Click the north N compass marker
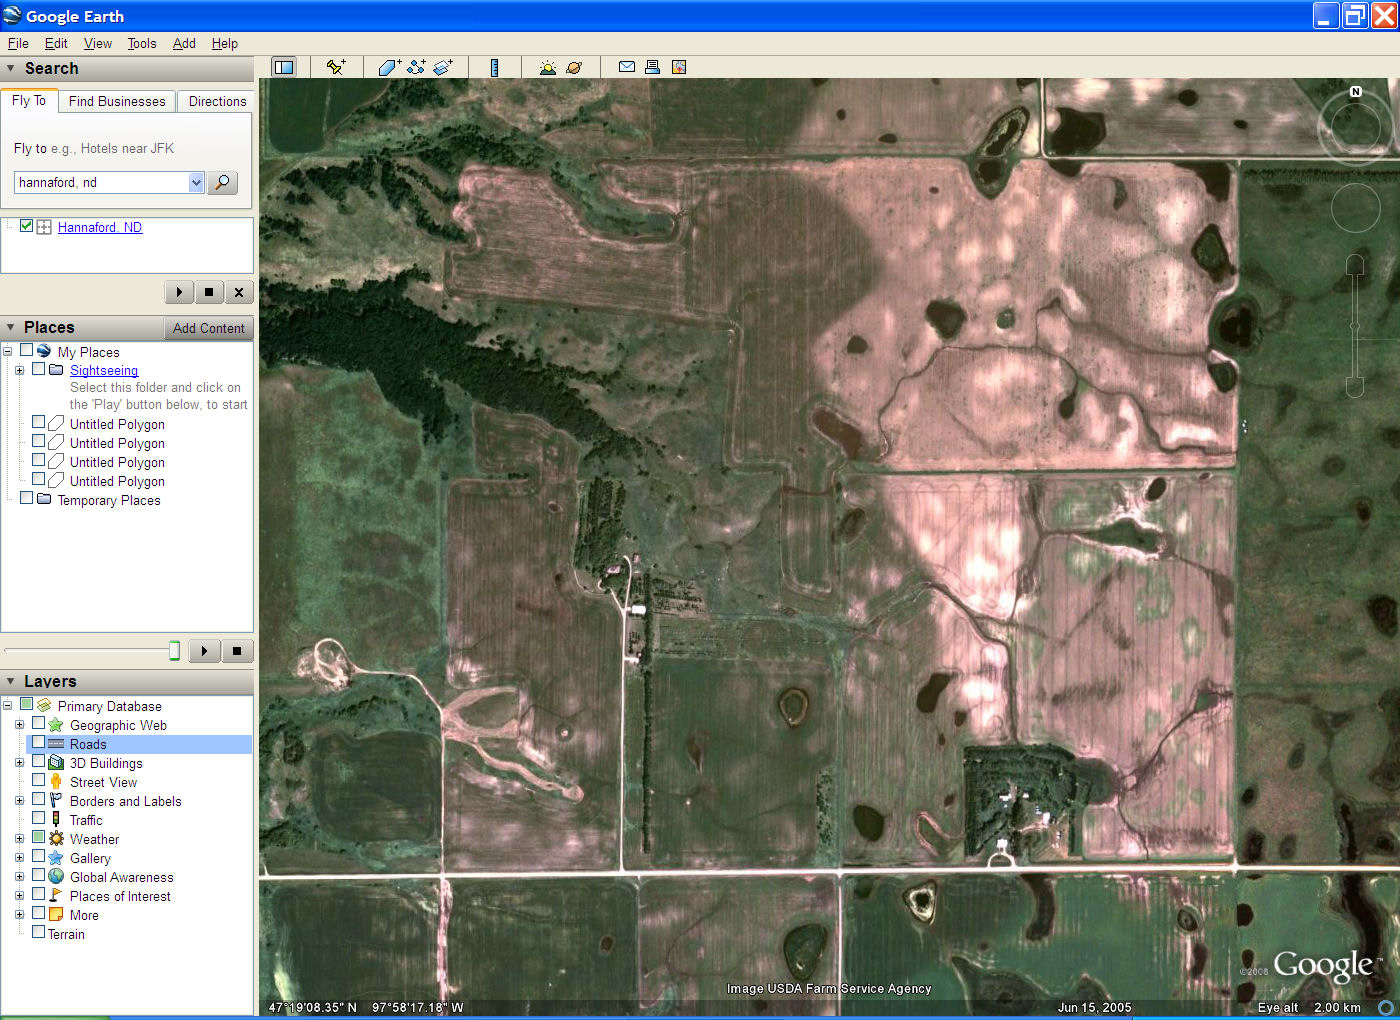The image size is (1400, 1020). (x=1356, y=91)
